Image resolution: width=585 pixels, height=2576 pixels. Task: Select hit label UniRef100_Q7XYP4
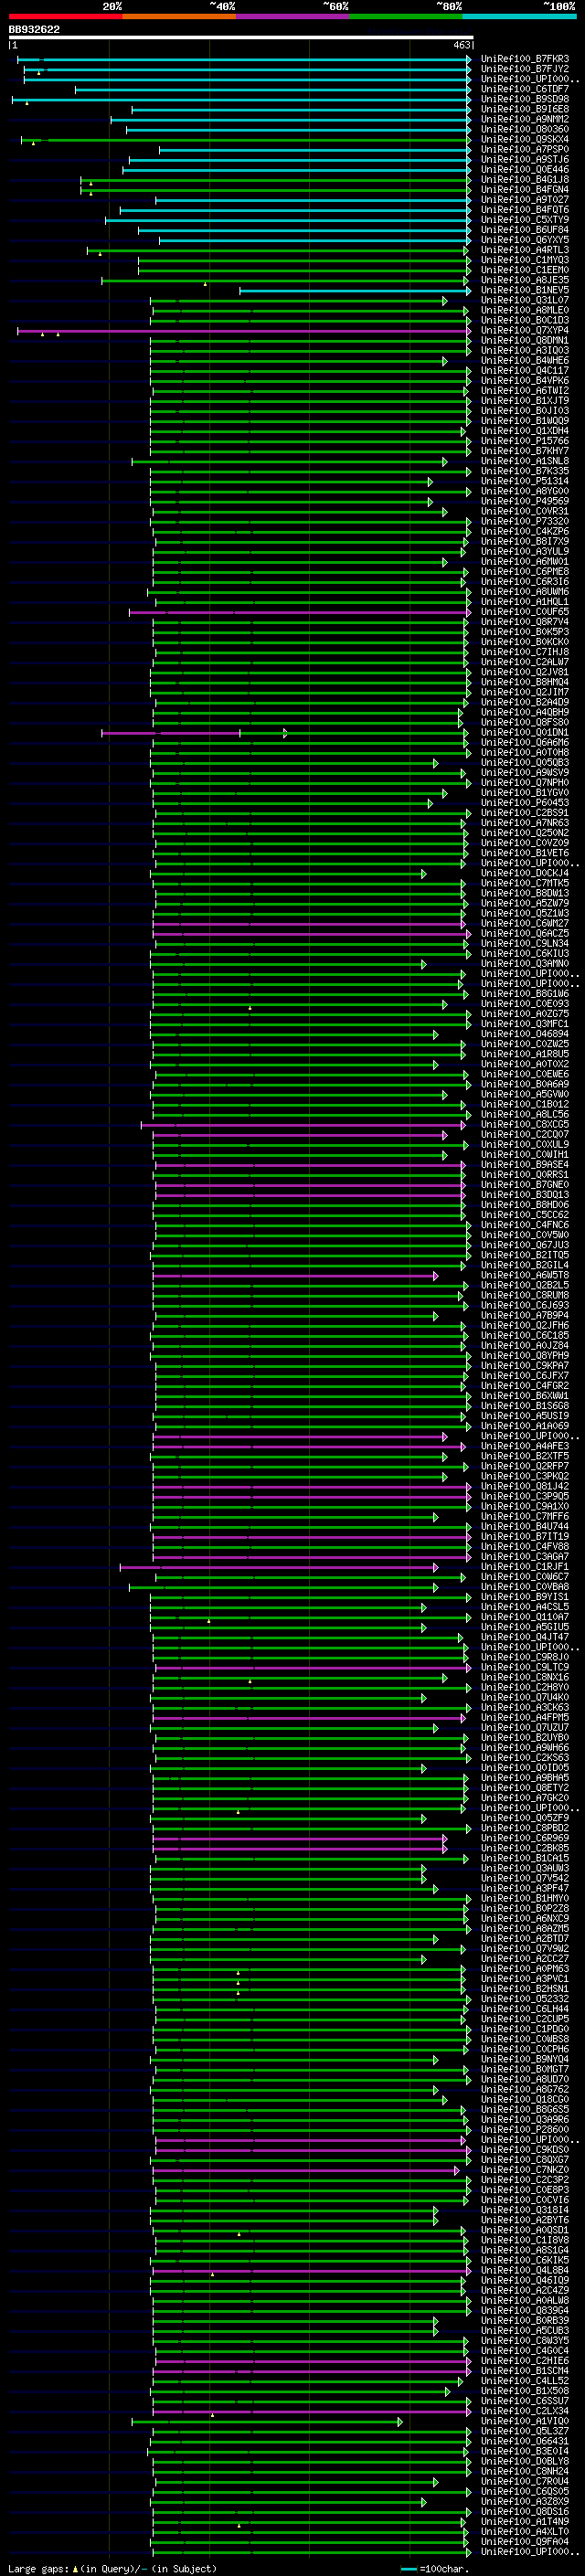(525, 330)
